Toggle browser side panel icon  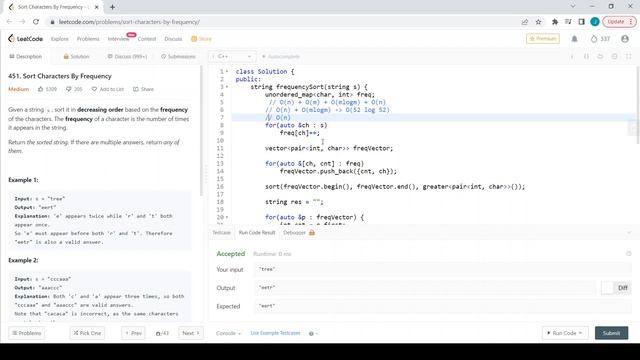tap(582, 22)
